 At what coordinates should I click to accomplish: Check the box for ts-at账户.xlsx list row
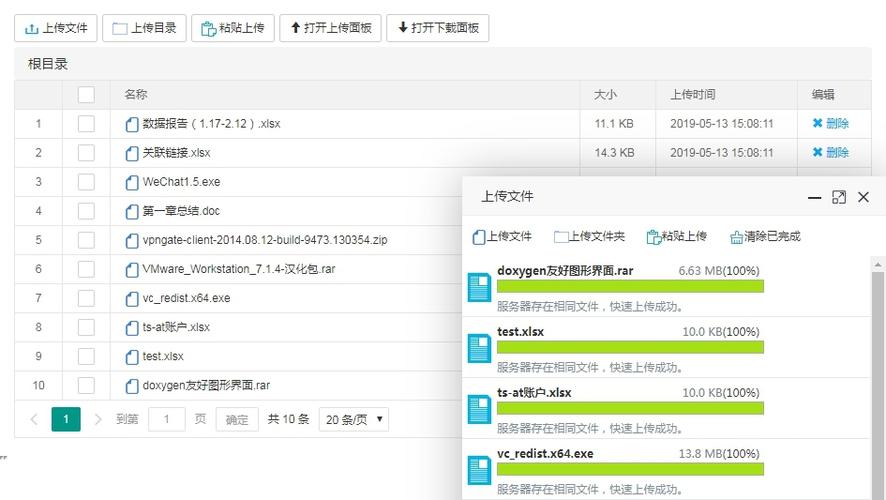(86, 327)
